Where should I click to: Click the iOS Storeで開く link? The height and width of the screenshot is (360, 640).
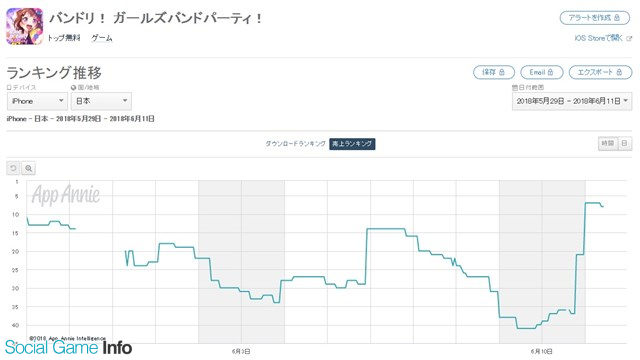tap(599, 38)
